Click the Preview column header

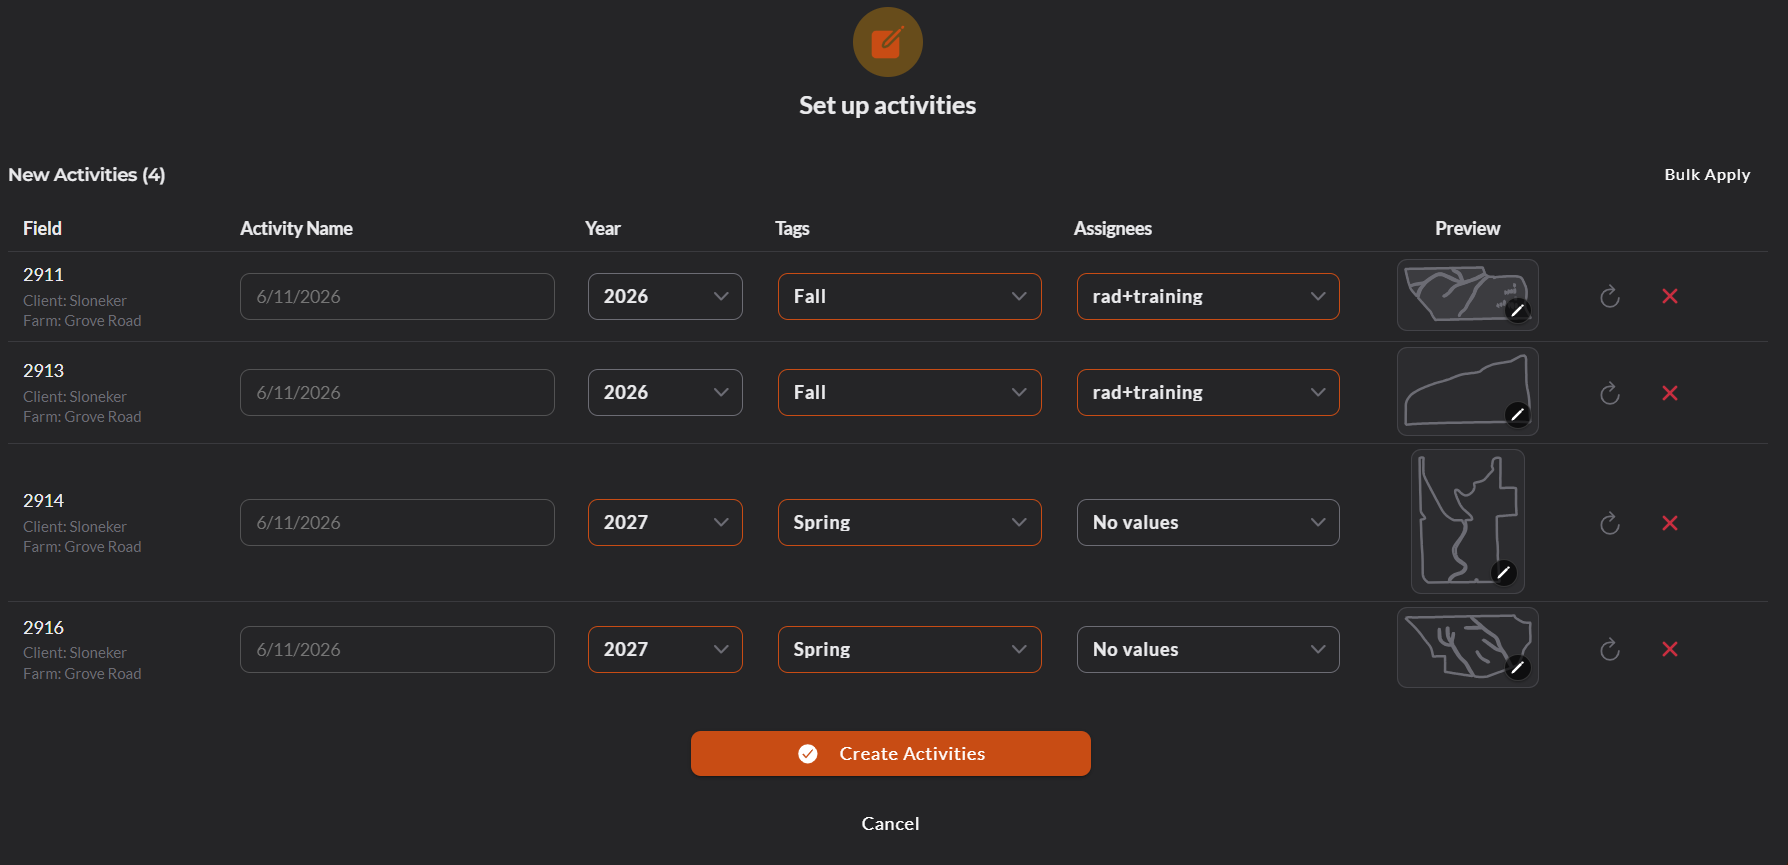coord(1467,228)
